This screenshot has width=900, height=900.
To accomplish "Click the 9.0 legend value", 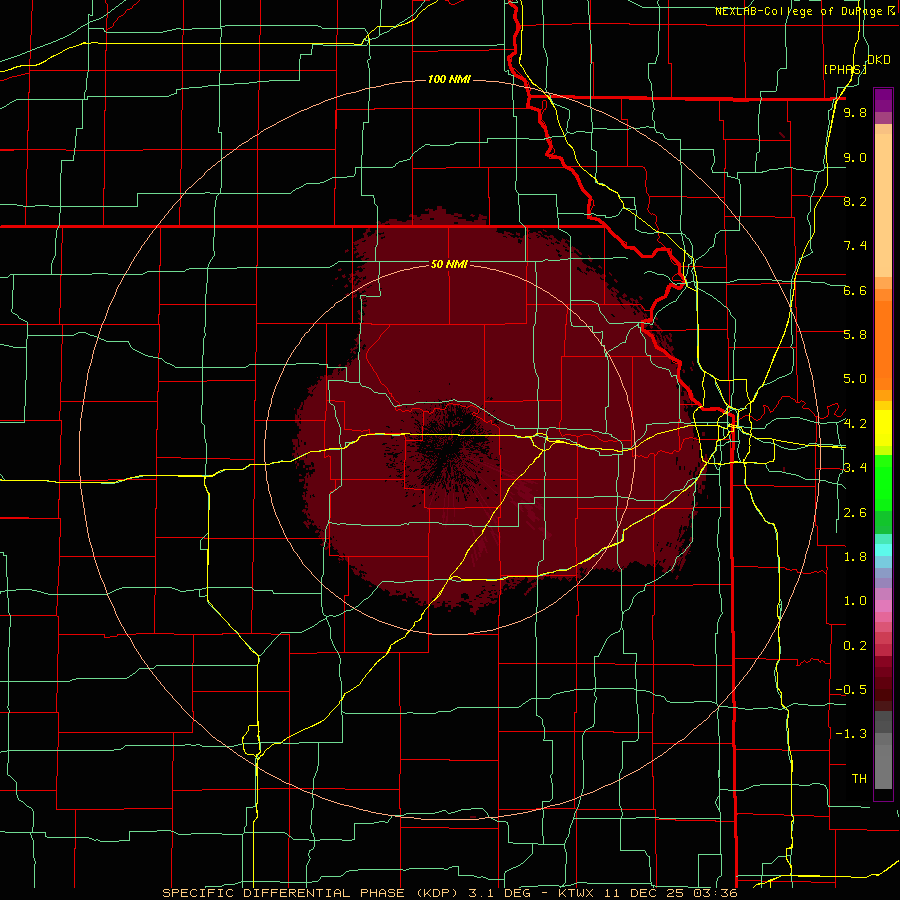I will point(855,157).
